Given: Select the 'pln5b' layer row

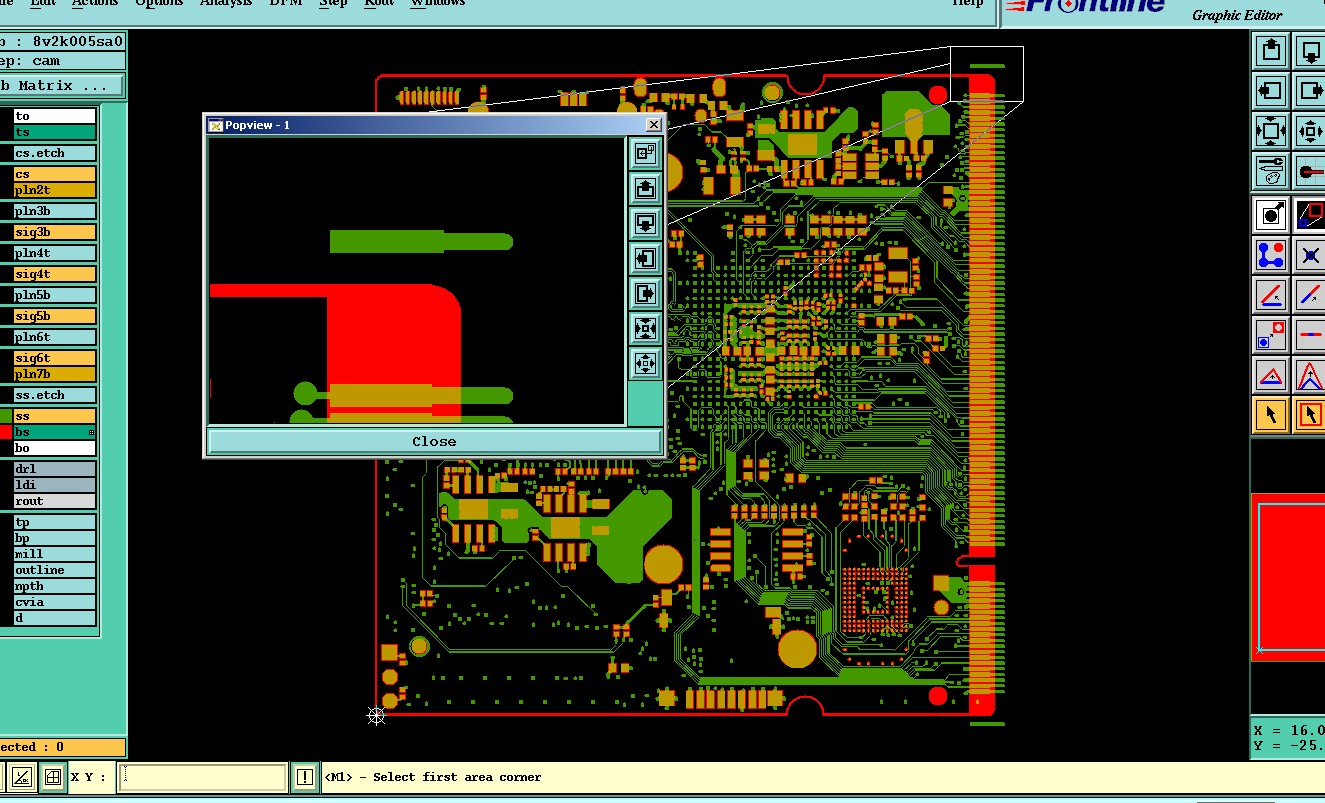Looking at the screenshot, I should [54, 295].
